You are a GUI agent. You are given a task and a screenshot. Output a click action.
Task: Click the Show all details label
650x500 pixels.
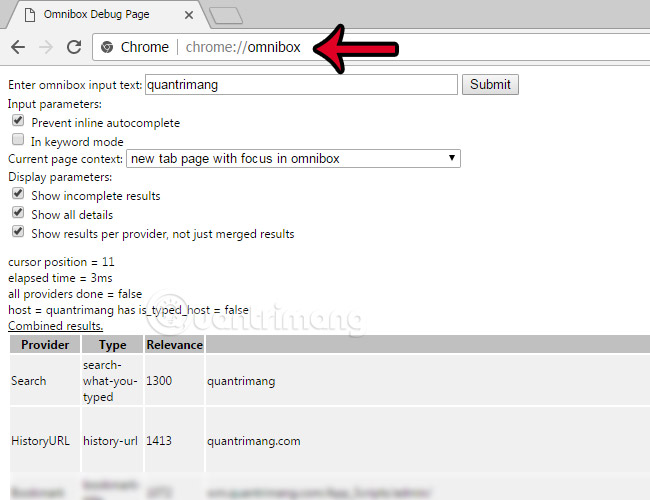72,215
